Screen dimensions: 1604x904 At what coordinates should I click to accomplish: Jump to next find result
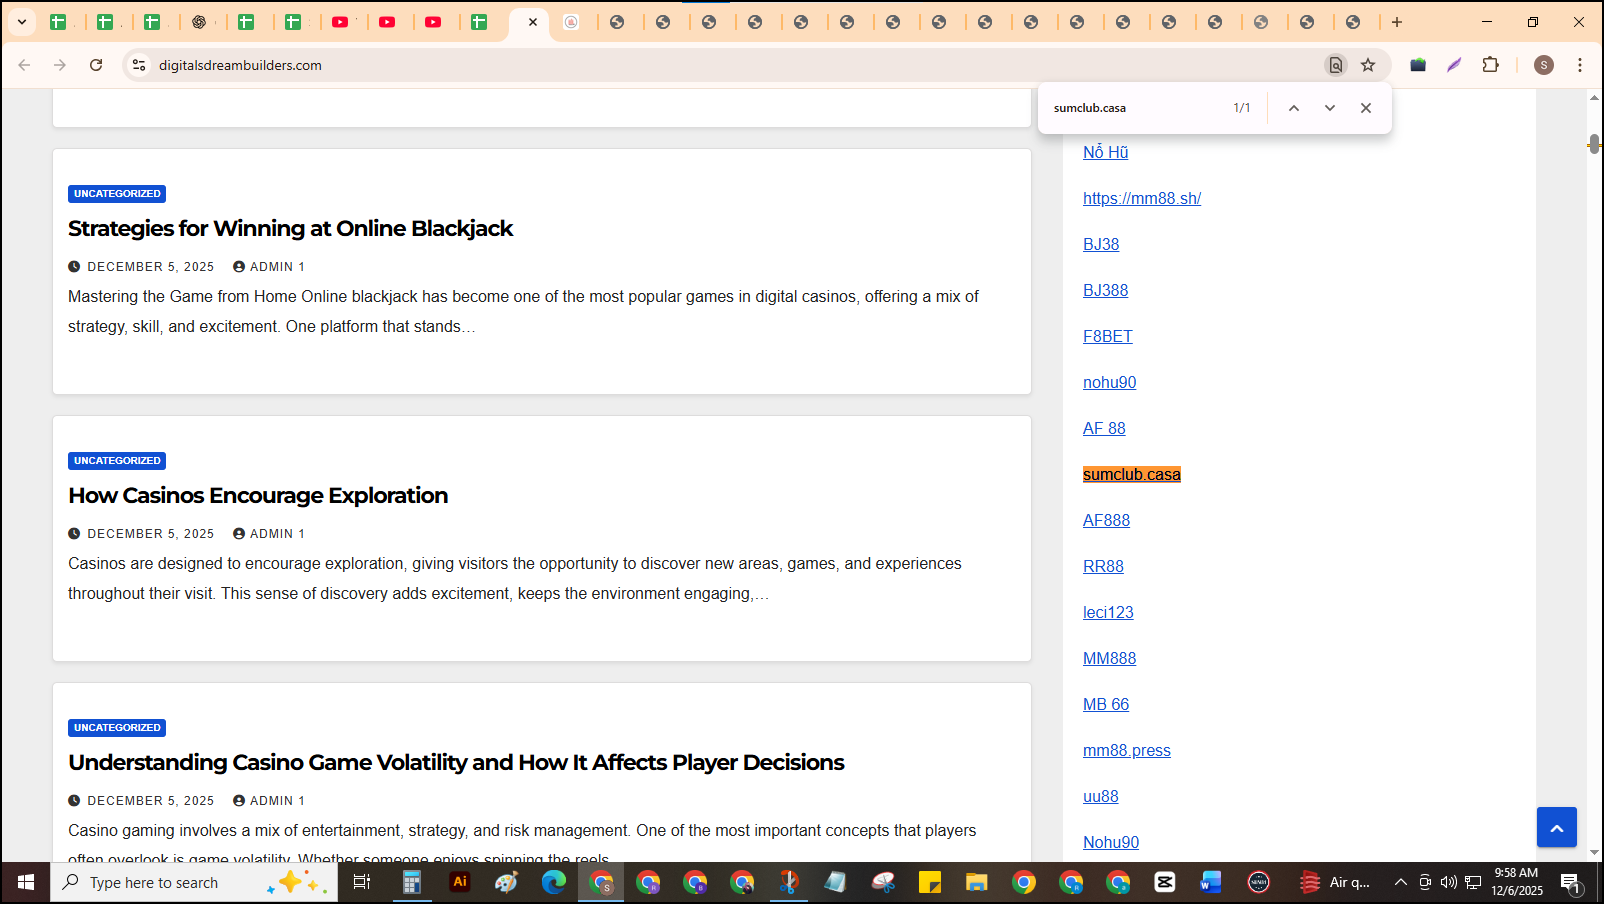coord(1330,108)
